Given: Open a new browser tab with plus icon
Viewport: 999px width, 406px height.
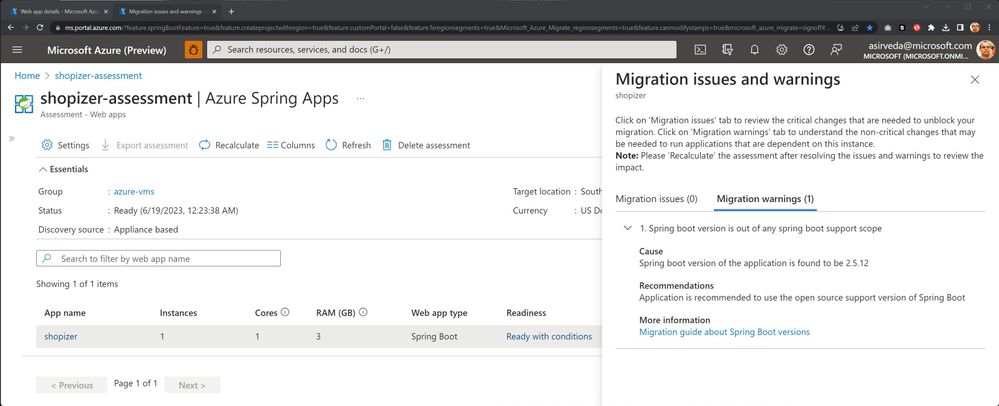Looking at the screenshot, I should pos(231,11).
